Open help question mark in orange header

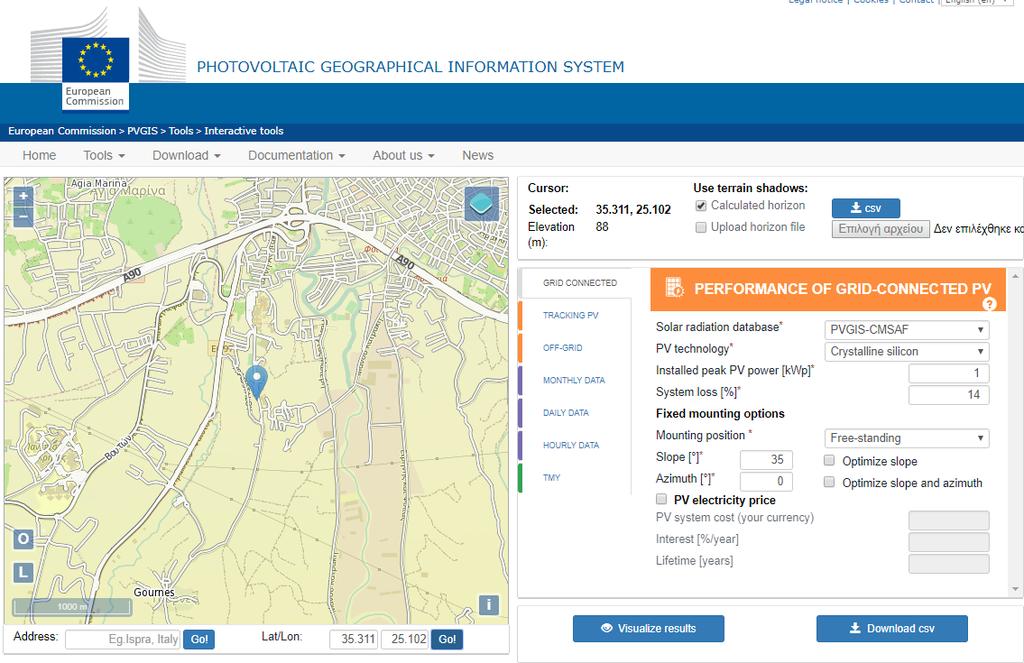pos(989,304)
